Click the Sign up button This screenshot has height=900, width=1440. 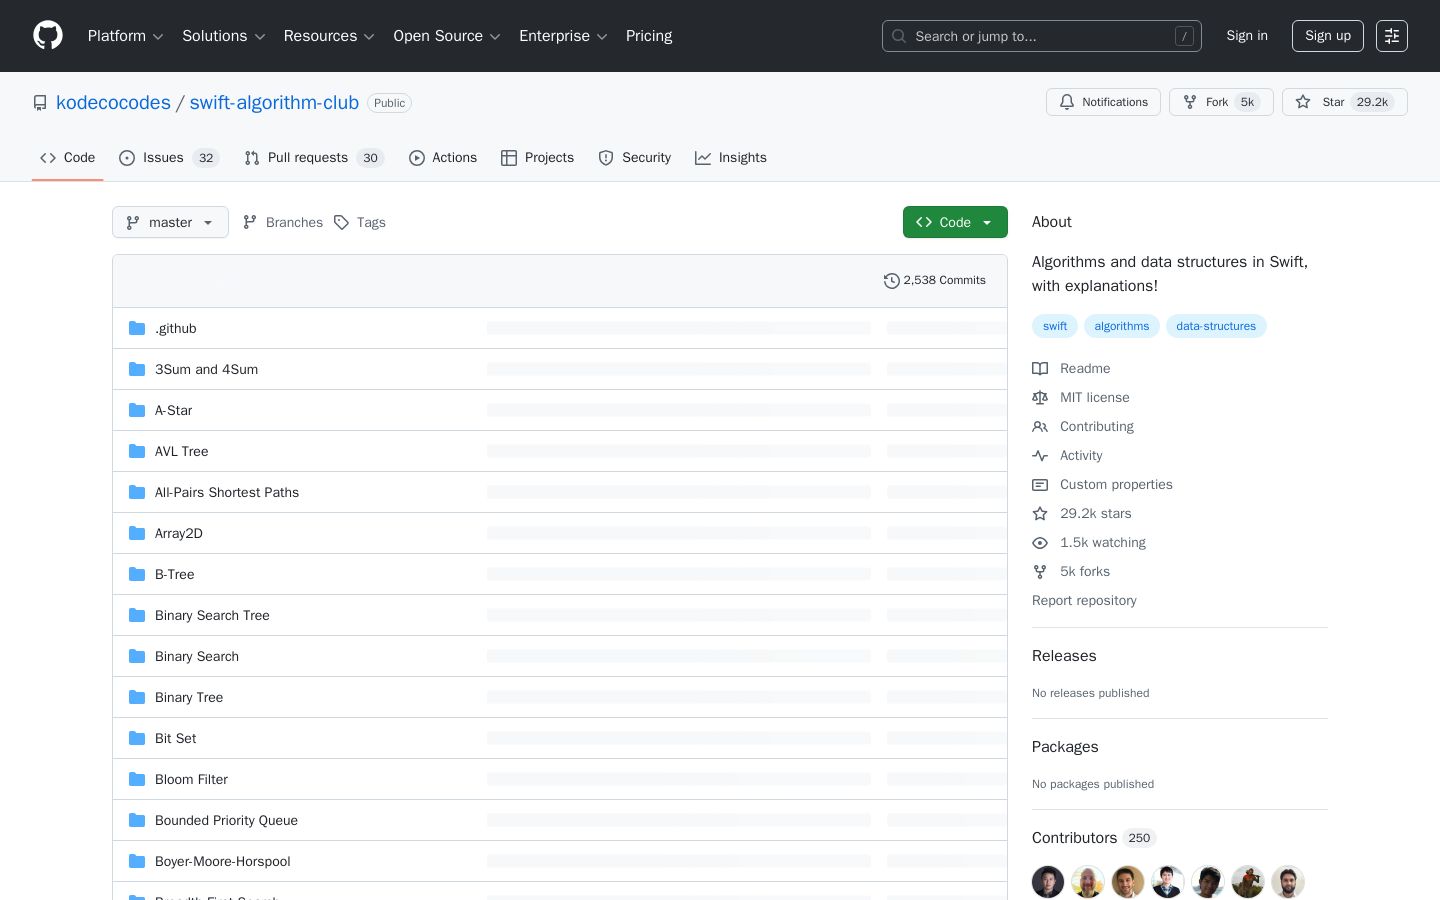pos(1328,36)
